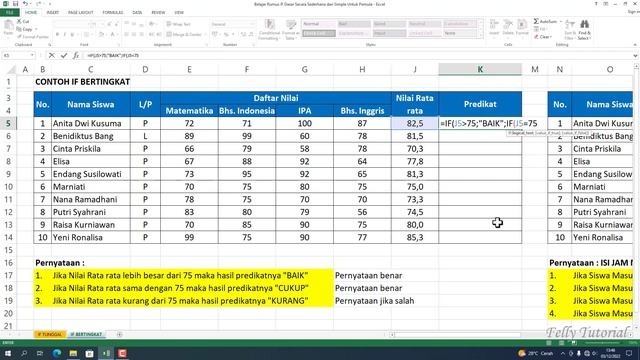Click the 85,3 average for Yeni Ronalisa
Image resolution: width=640 pixels, height=360 pixels.
pyautogui.click(x=415, y=237)
